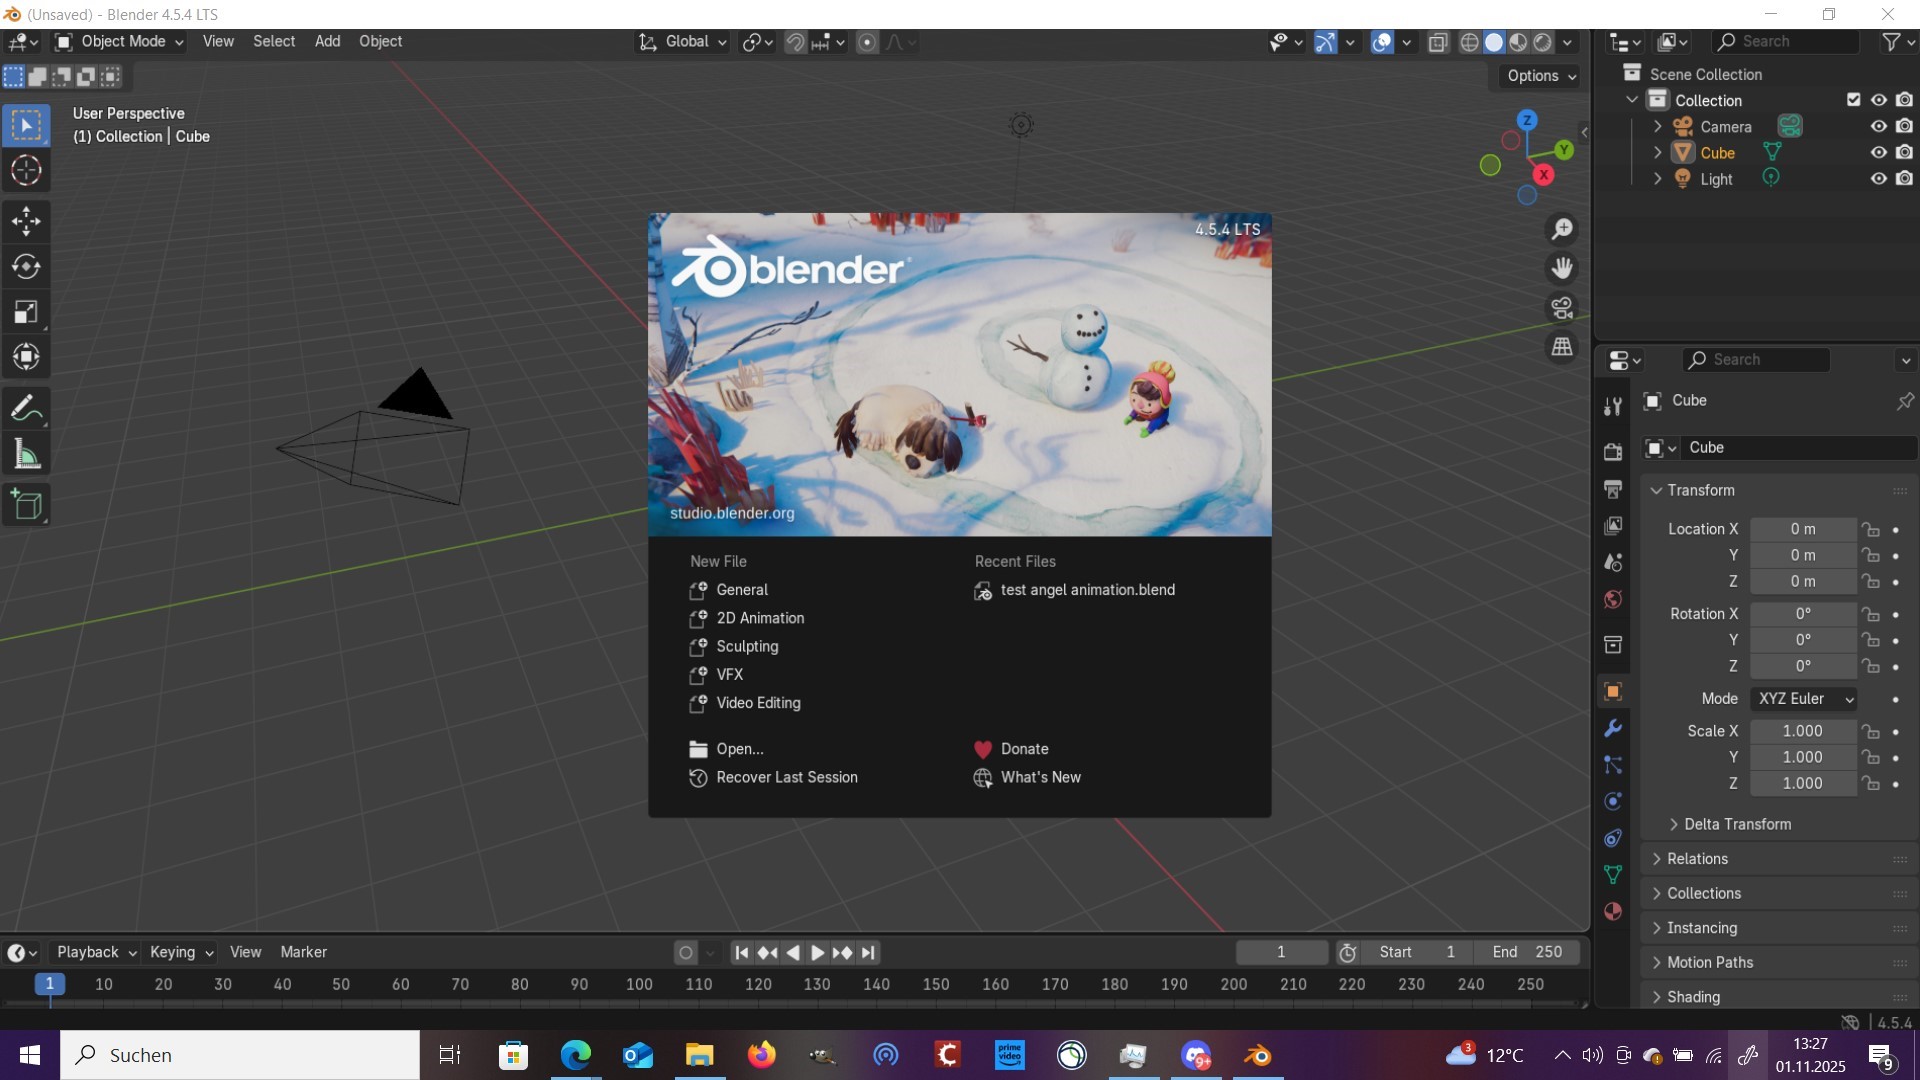Select the Add Cube tool
This screenshot has height=1080, width=1920.
[26, 505]
